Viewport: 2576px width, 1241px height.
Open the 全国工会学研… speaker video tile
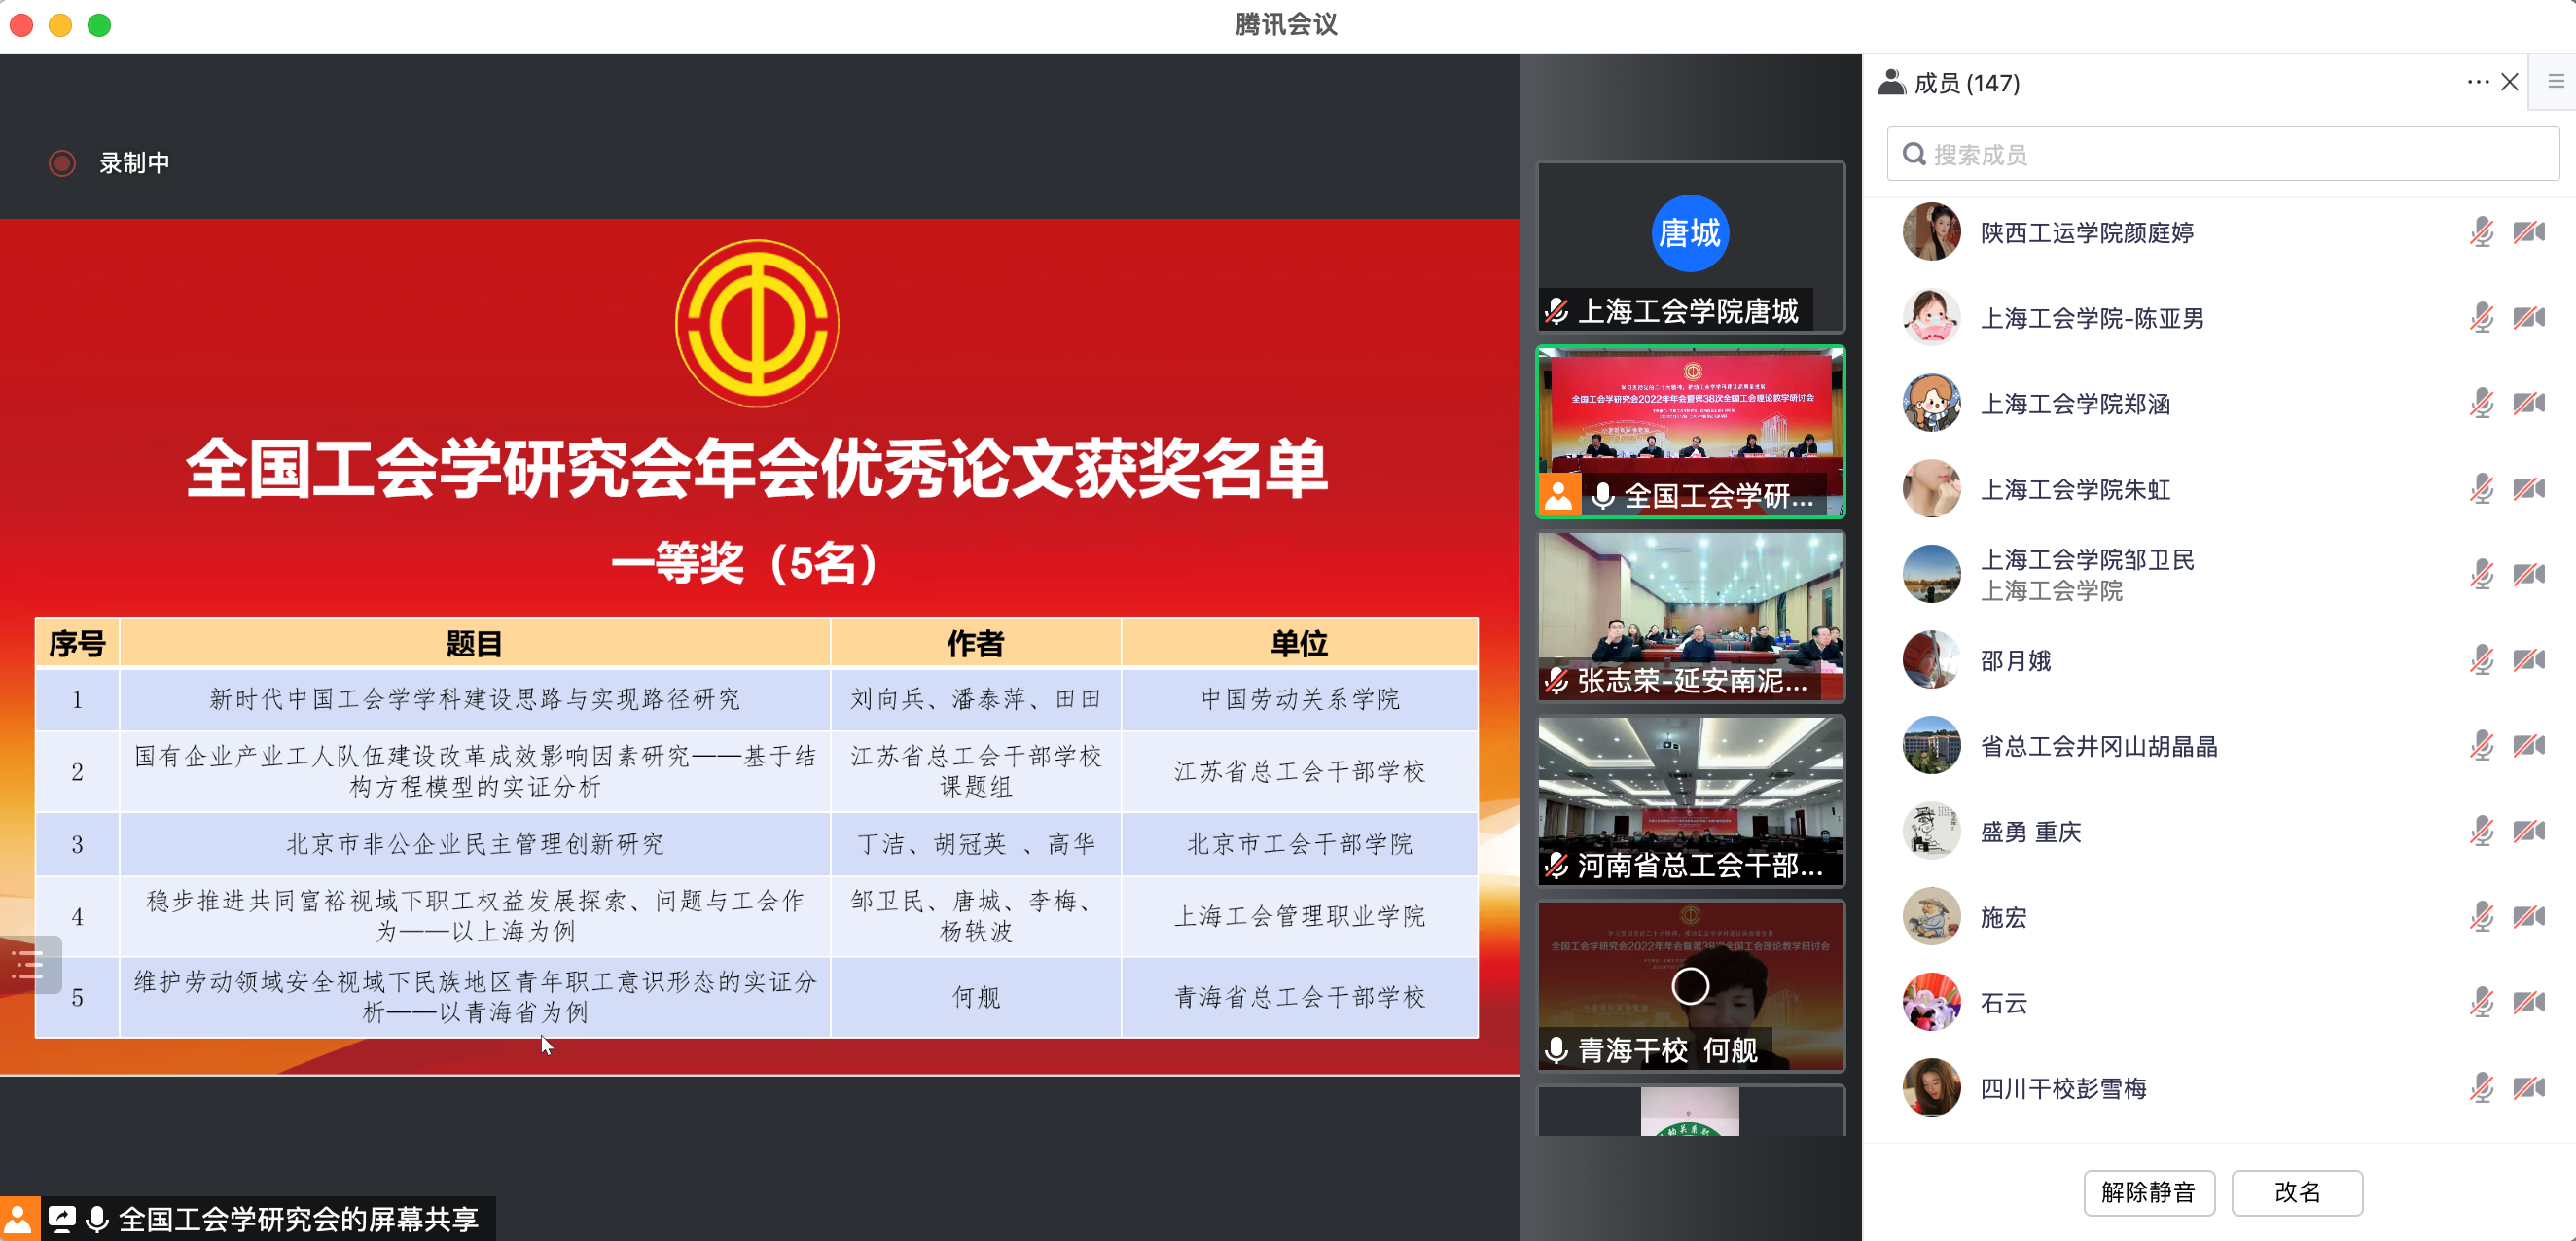tap(1689, 431)
